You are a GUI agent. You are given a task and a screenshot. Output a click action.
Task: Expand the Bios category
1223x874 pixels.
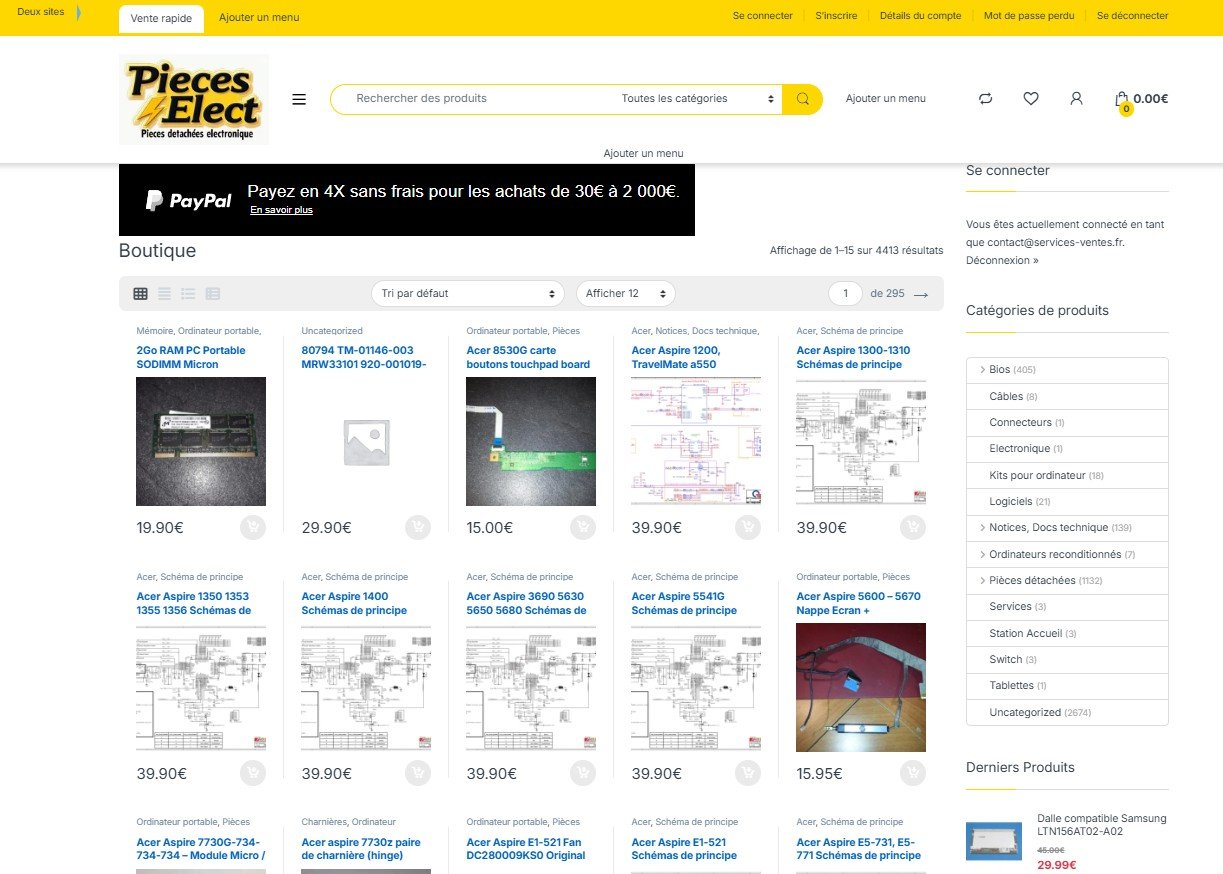coord(982,370)
